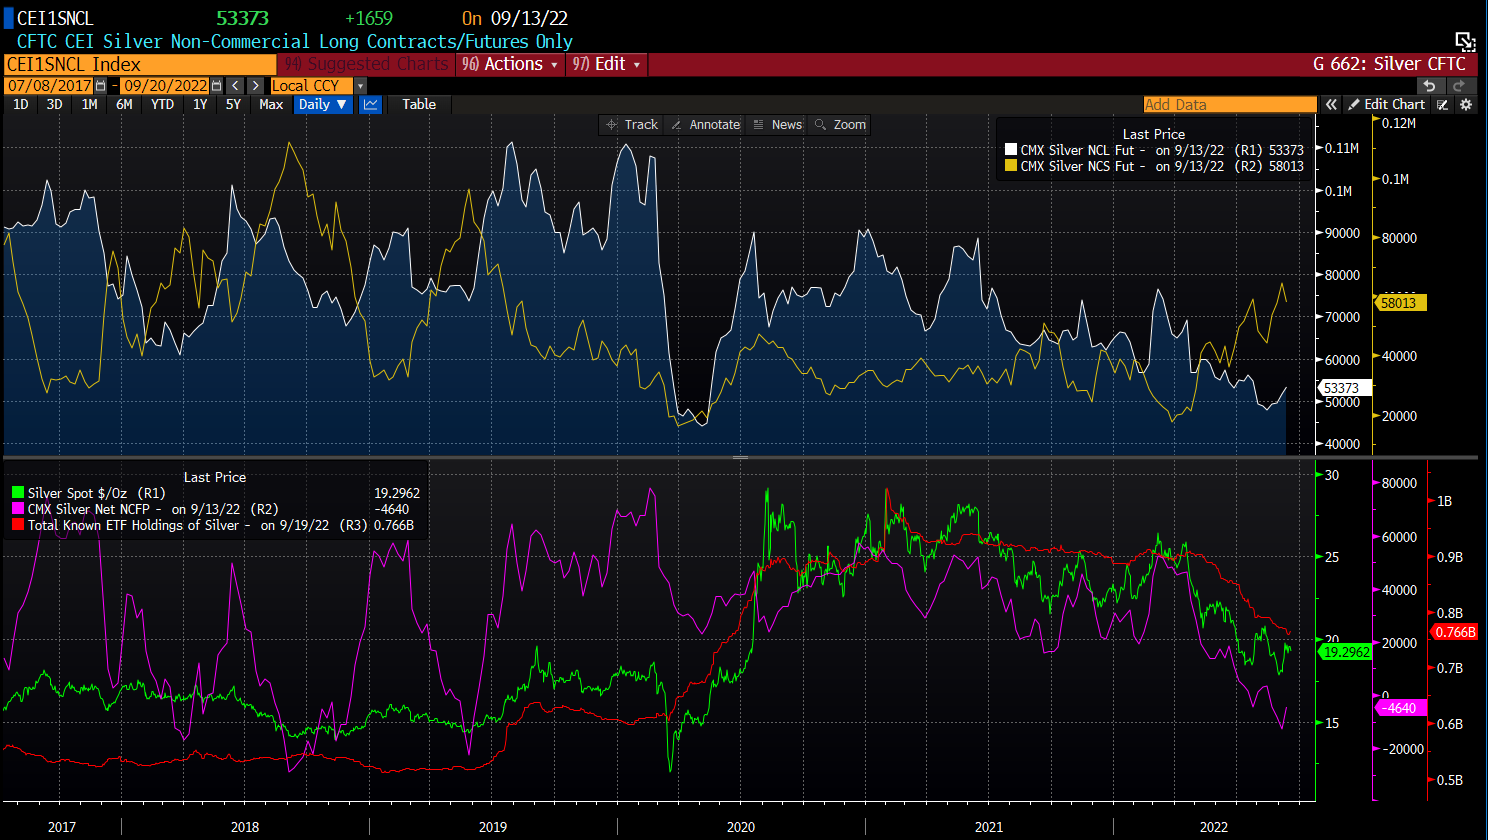The image size is (1488, 840).
Task: Open the start date calendar picker
Action: point(100,86)
